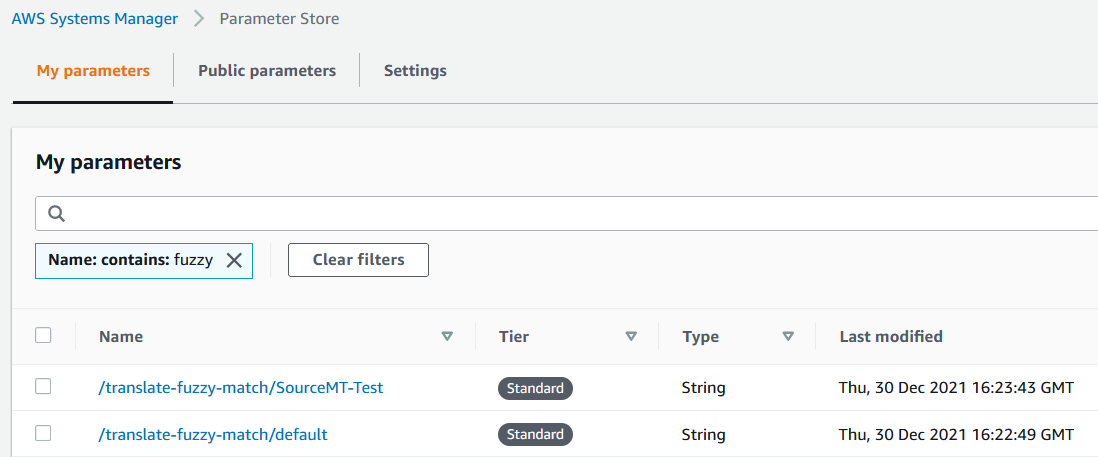Click the Last modified column header
Viewport: 1098px width, 457px height.
(891, 337)
